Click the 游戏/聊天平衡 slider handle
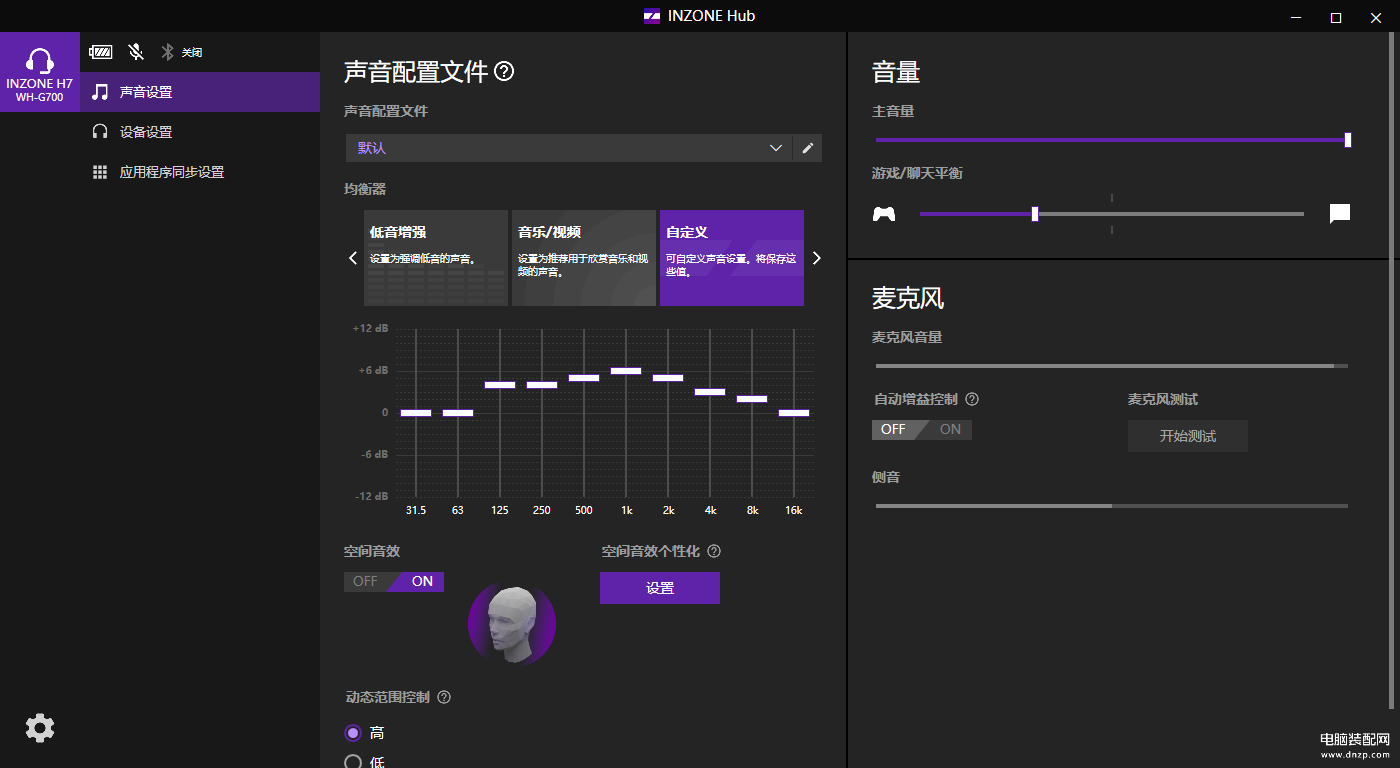The height and width of the screenshot is (768, 1400). (x=1035, y=214)
